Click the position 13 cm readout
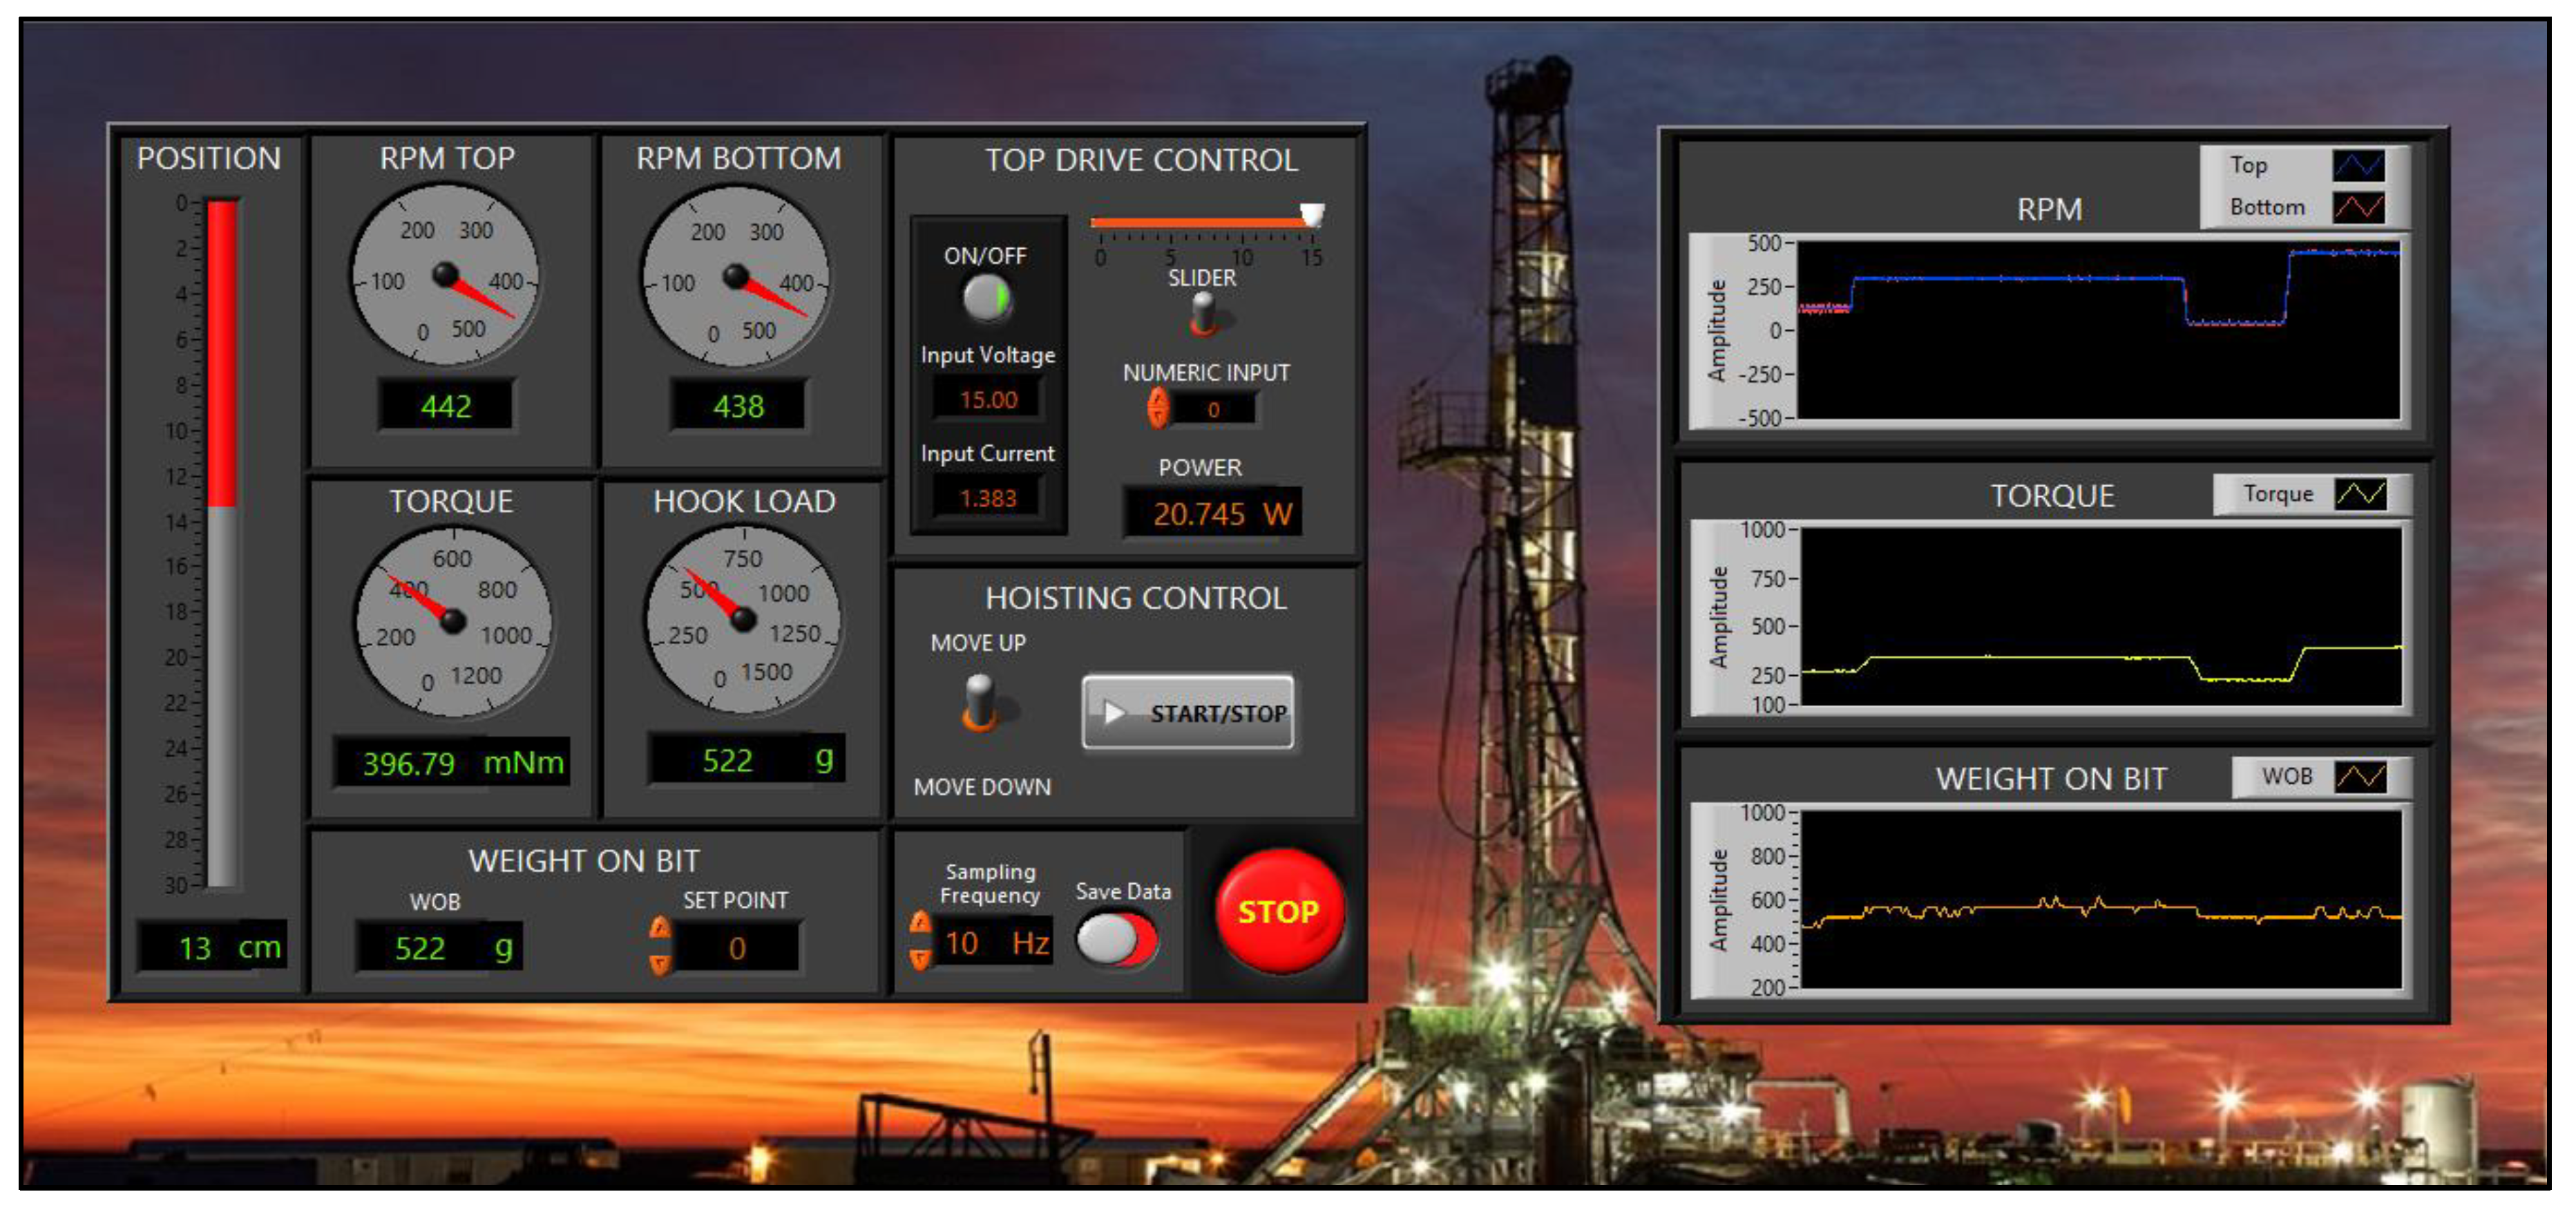The width and height of the screenshot is (2576, 1212). pyautogui.click(x=212, y=946)
